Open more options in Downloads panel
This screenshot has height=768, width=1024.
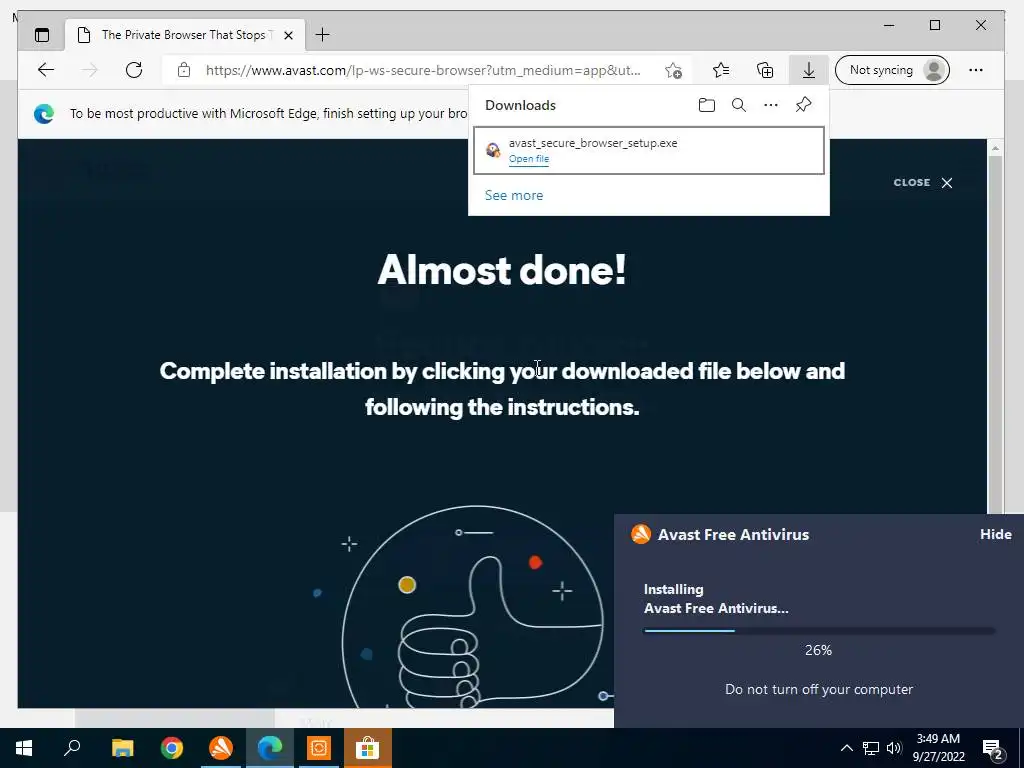[x=771, y=105]
